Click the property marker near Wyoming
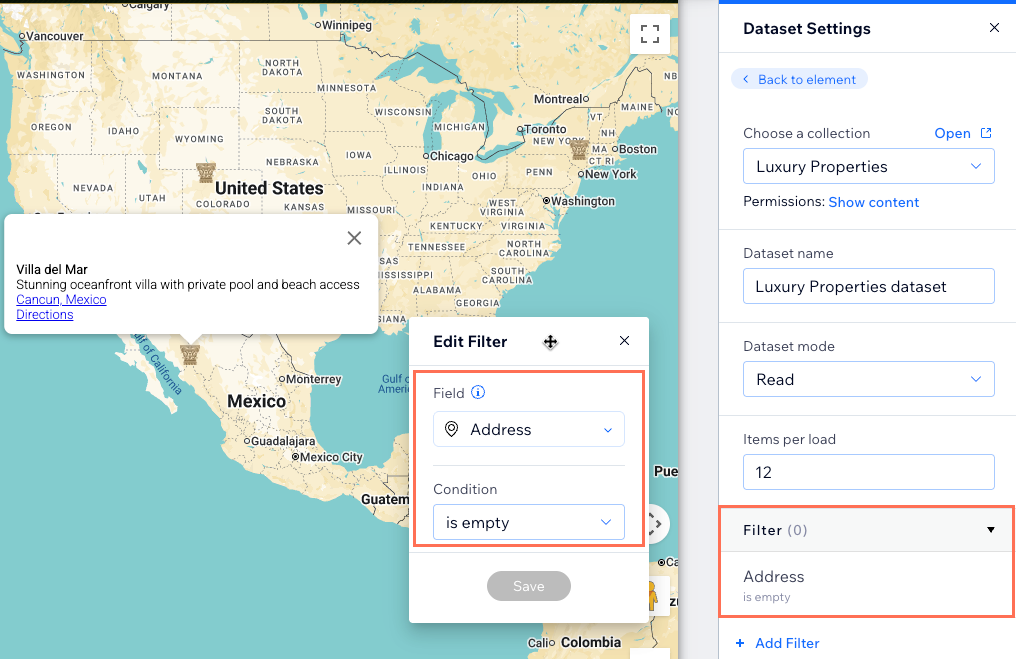The height and width of the screenshot is (659, 1016). [206, 171]
